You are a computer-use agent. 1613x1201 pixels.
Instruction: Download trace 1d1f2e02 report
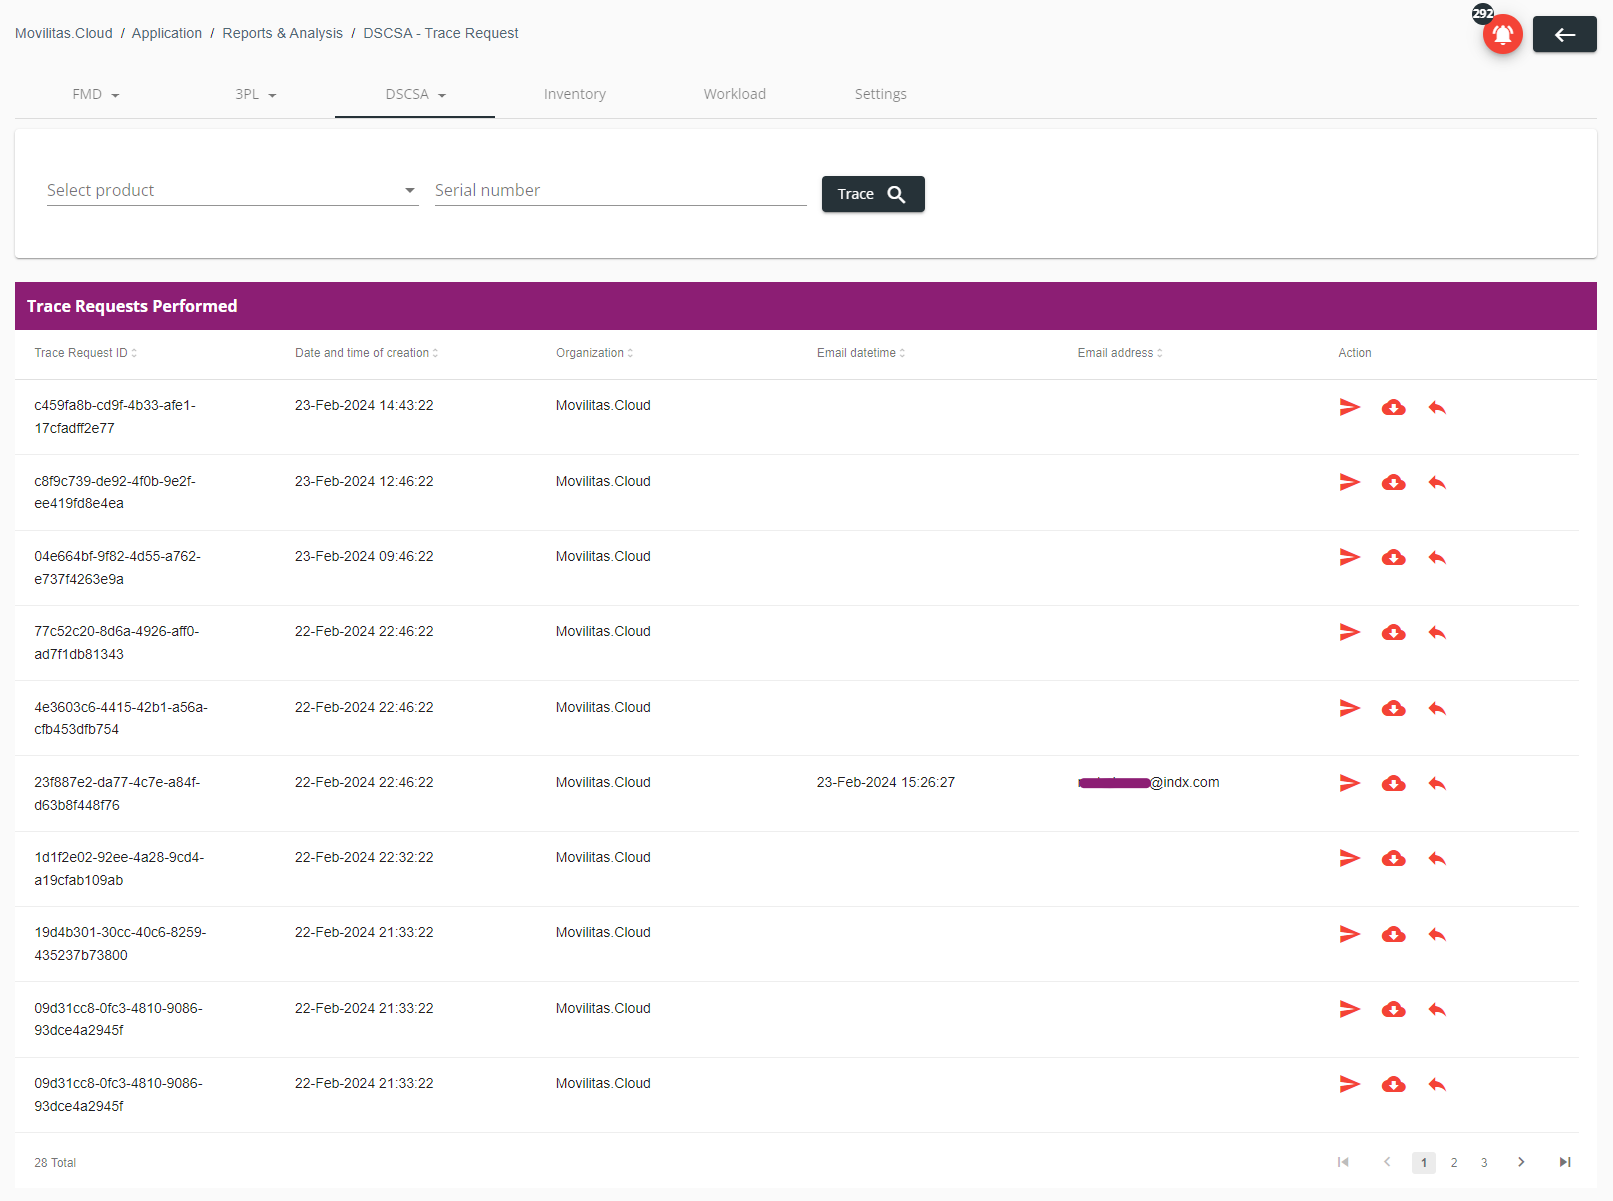tap(1394, 858)
